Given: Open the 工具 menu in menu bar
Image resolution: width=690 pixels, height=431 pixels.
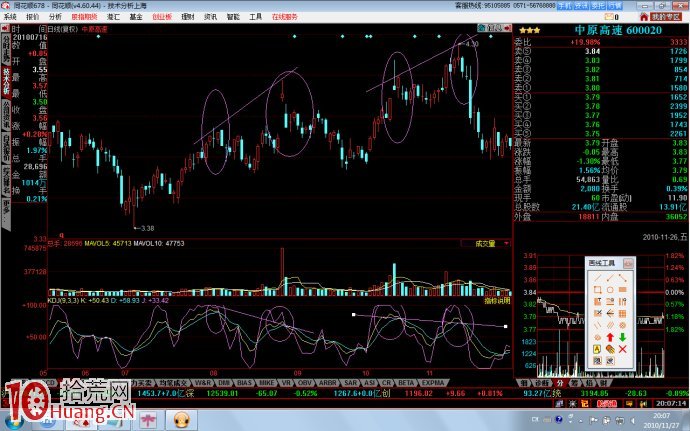Looking at the screenshot, I should click(255, 17).
